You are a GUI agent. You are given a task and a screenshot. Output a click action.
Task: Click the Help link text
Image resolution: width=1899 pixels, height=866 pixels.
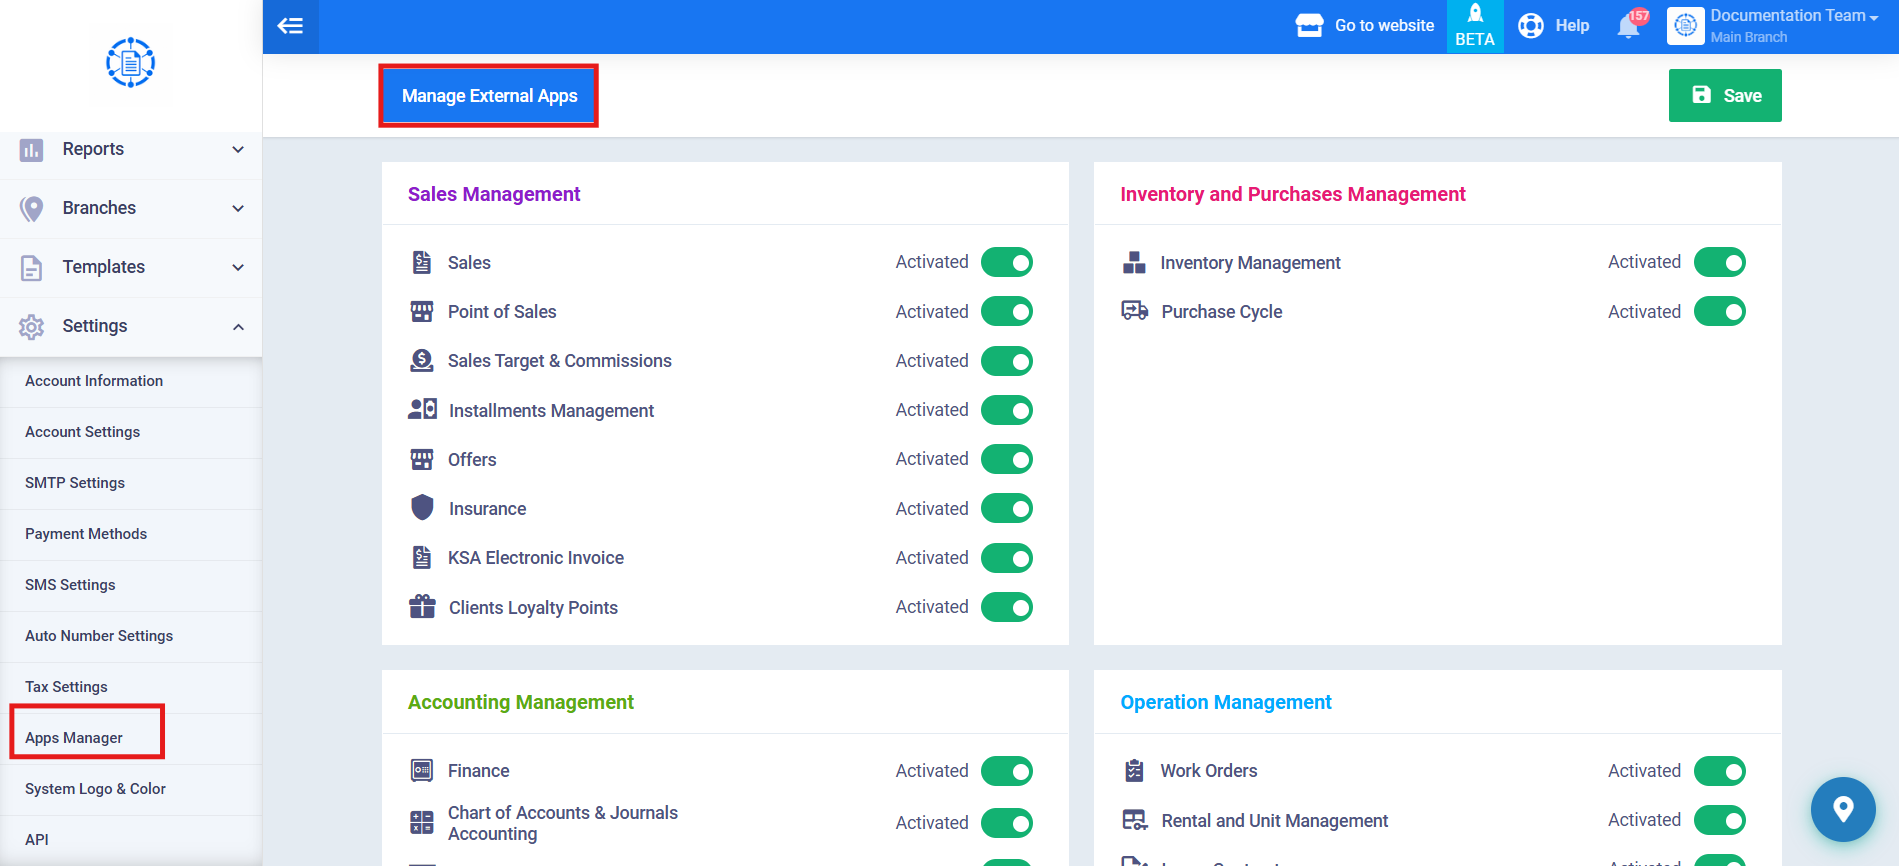[x=1572, y=26]
